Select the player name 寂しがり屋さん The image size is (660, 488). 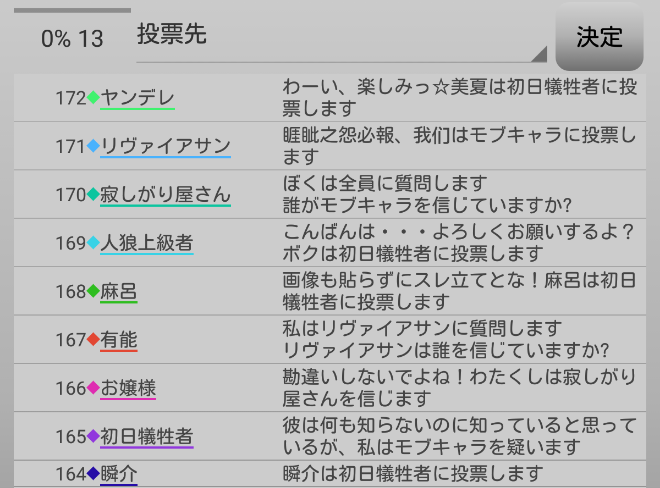(166, 194)
